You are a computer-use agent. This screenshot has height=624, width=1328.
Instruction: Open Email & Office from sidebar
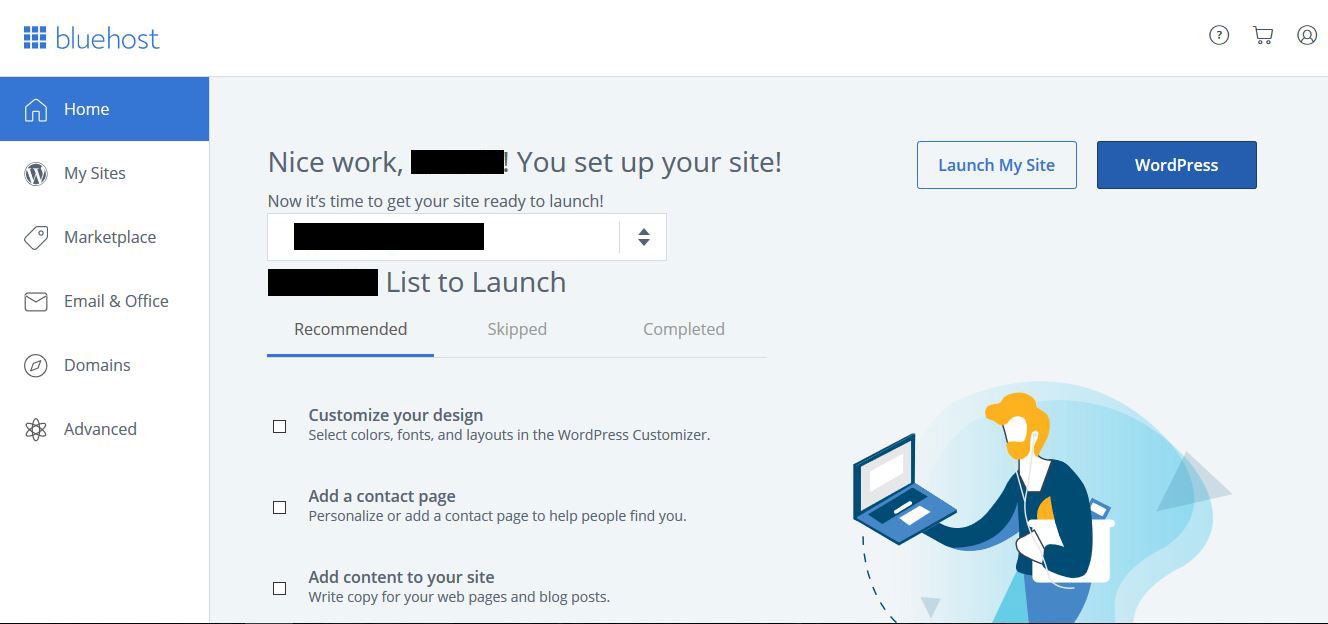36,300
